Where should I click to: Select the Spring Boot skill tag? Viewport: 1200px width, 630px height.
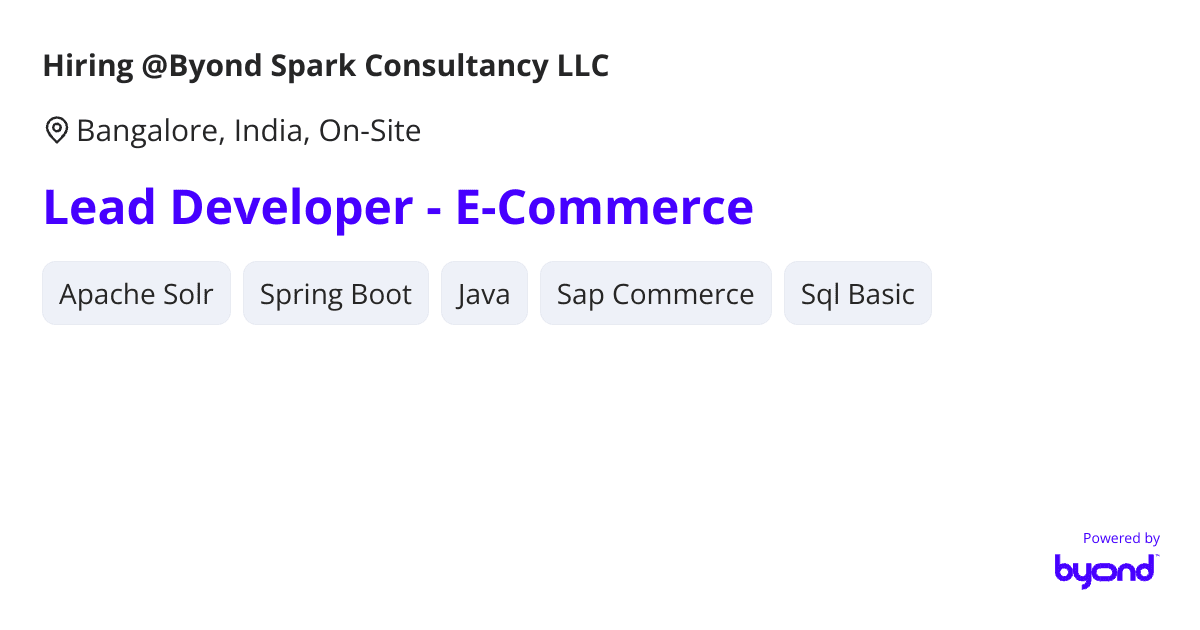pyautogui.click(x=336, y=294)
